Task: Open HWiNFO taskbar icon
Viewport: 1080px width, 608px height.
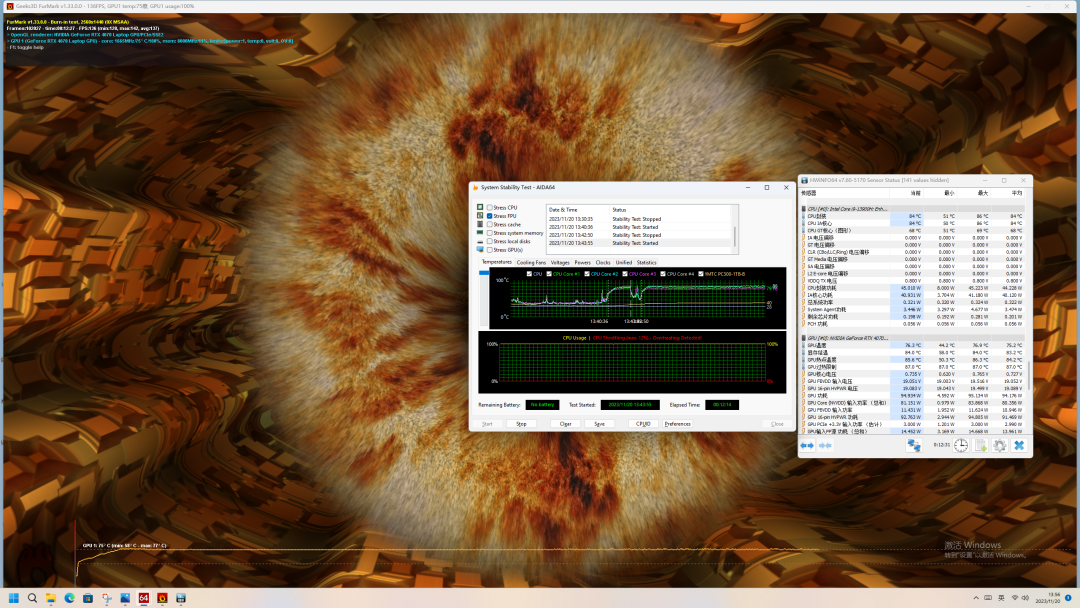Action: 180,598
